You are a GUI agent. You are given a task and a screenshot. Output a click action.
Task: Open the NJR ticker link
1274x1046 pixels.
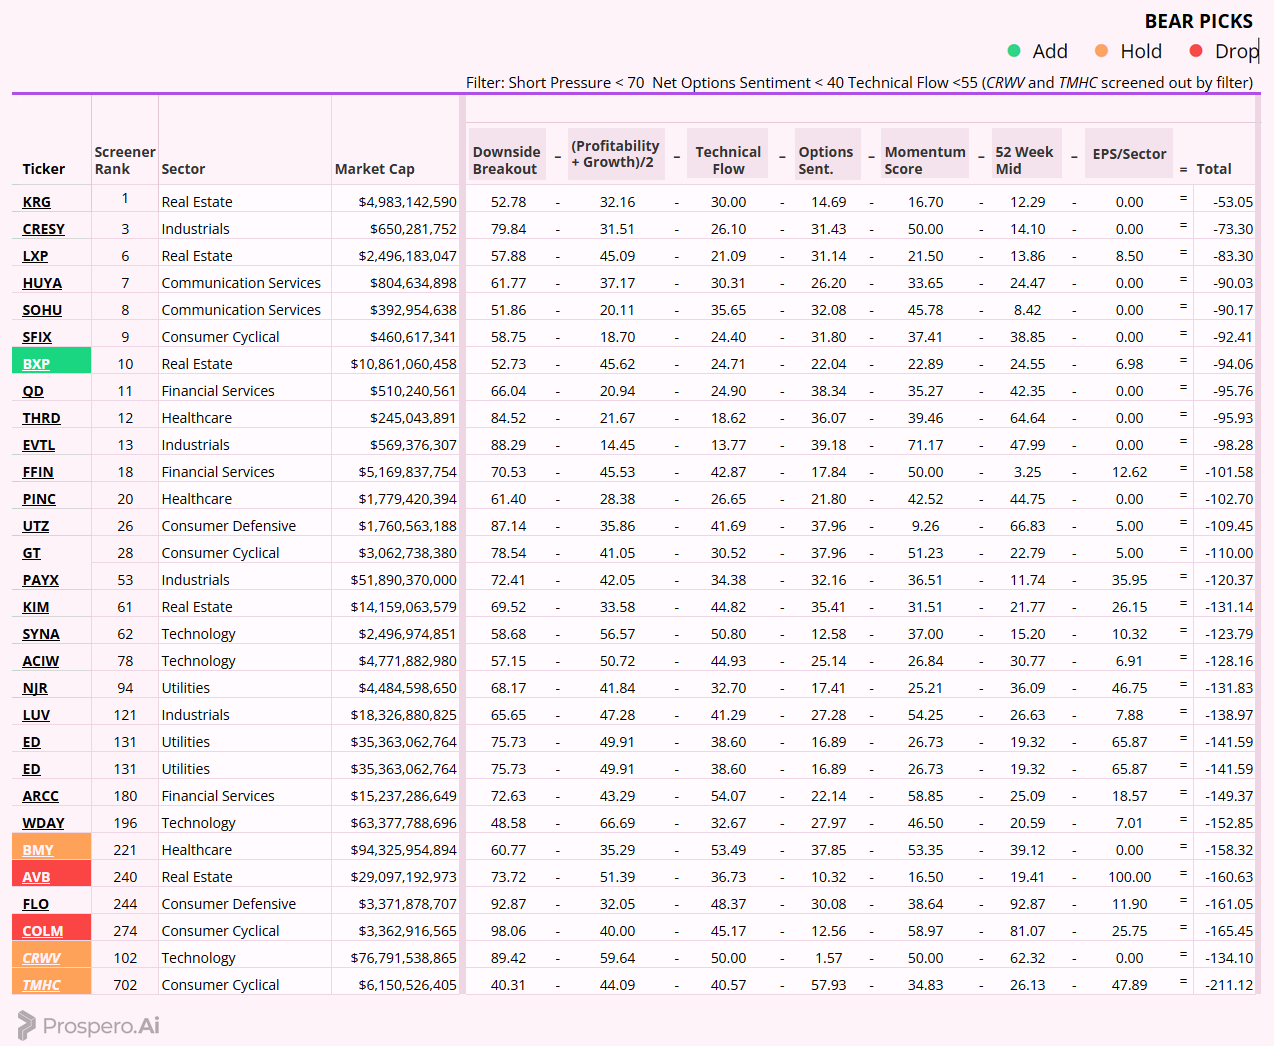(x=35, y=688)
